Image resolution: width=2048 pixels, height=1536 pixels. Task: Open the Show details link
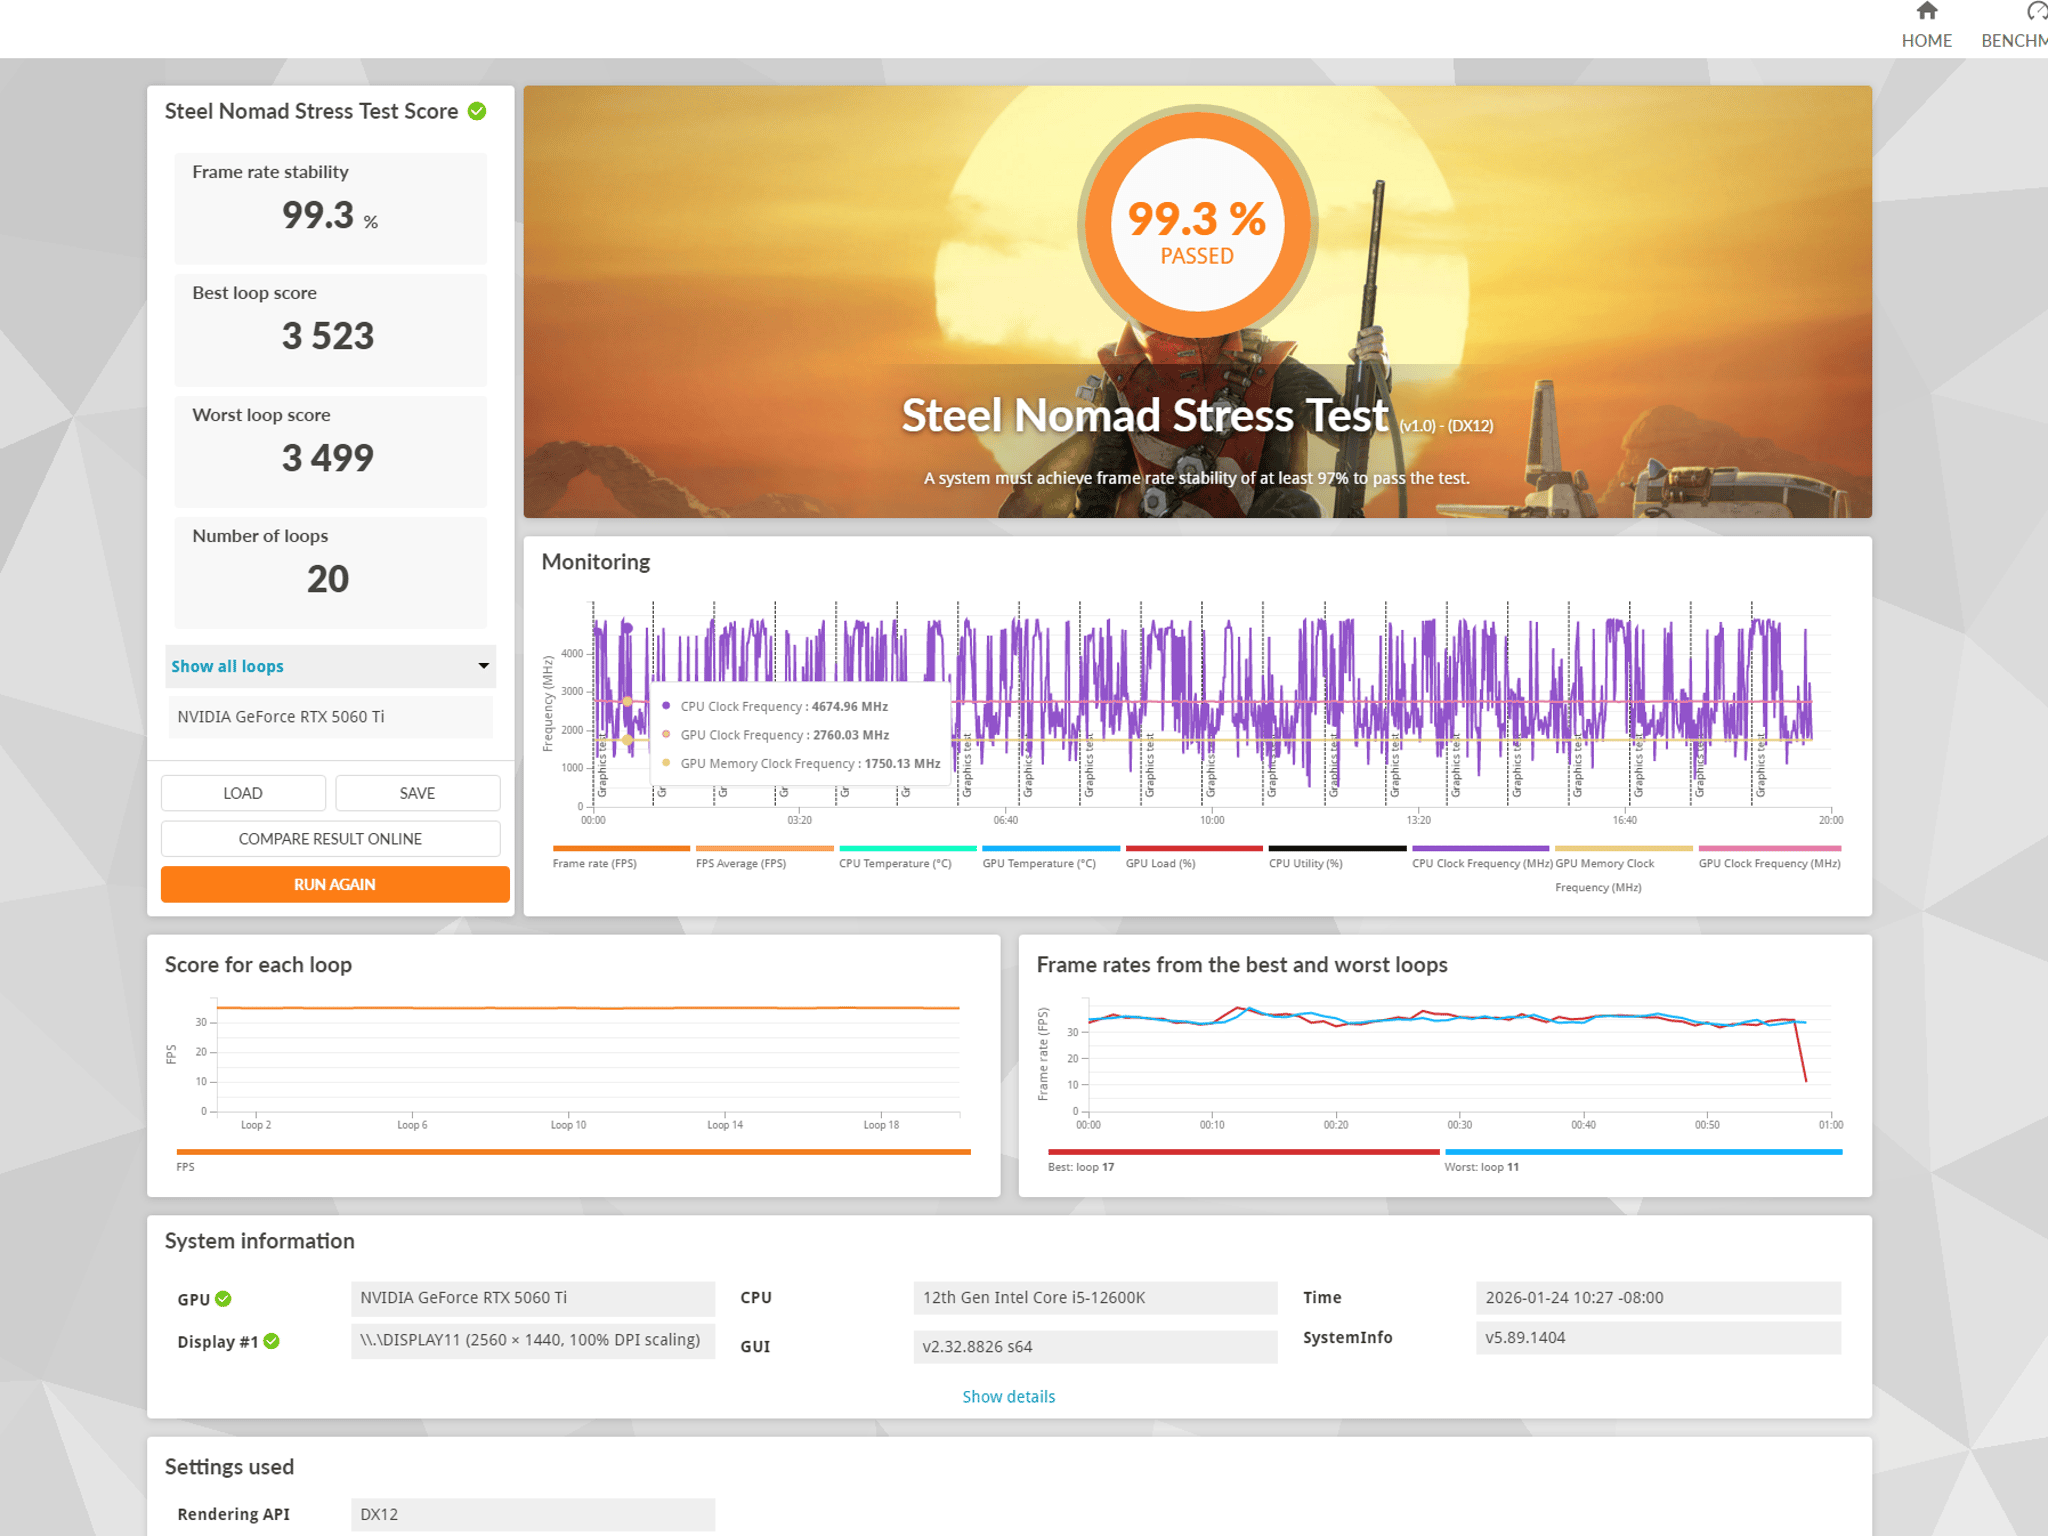[x=1008, y=1396]
